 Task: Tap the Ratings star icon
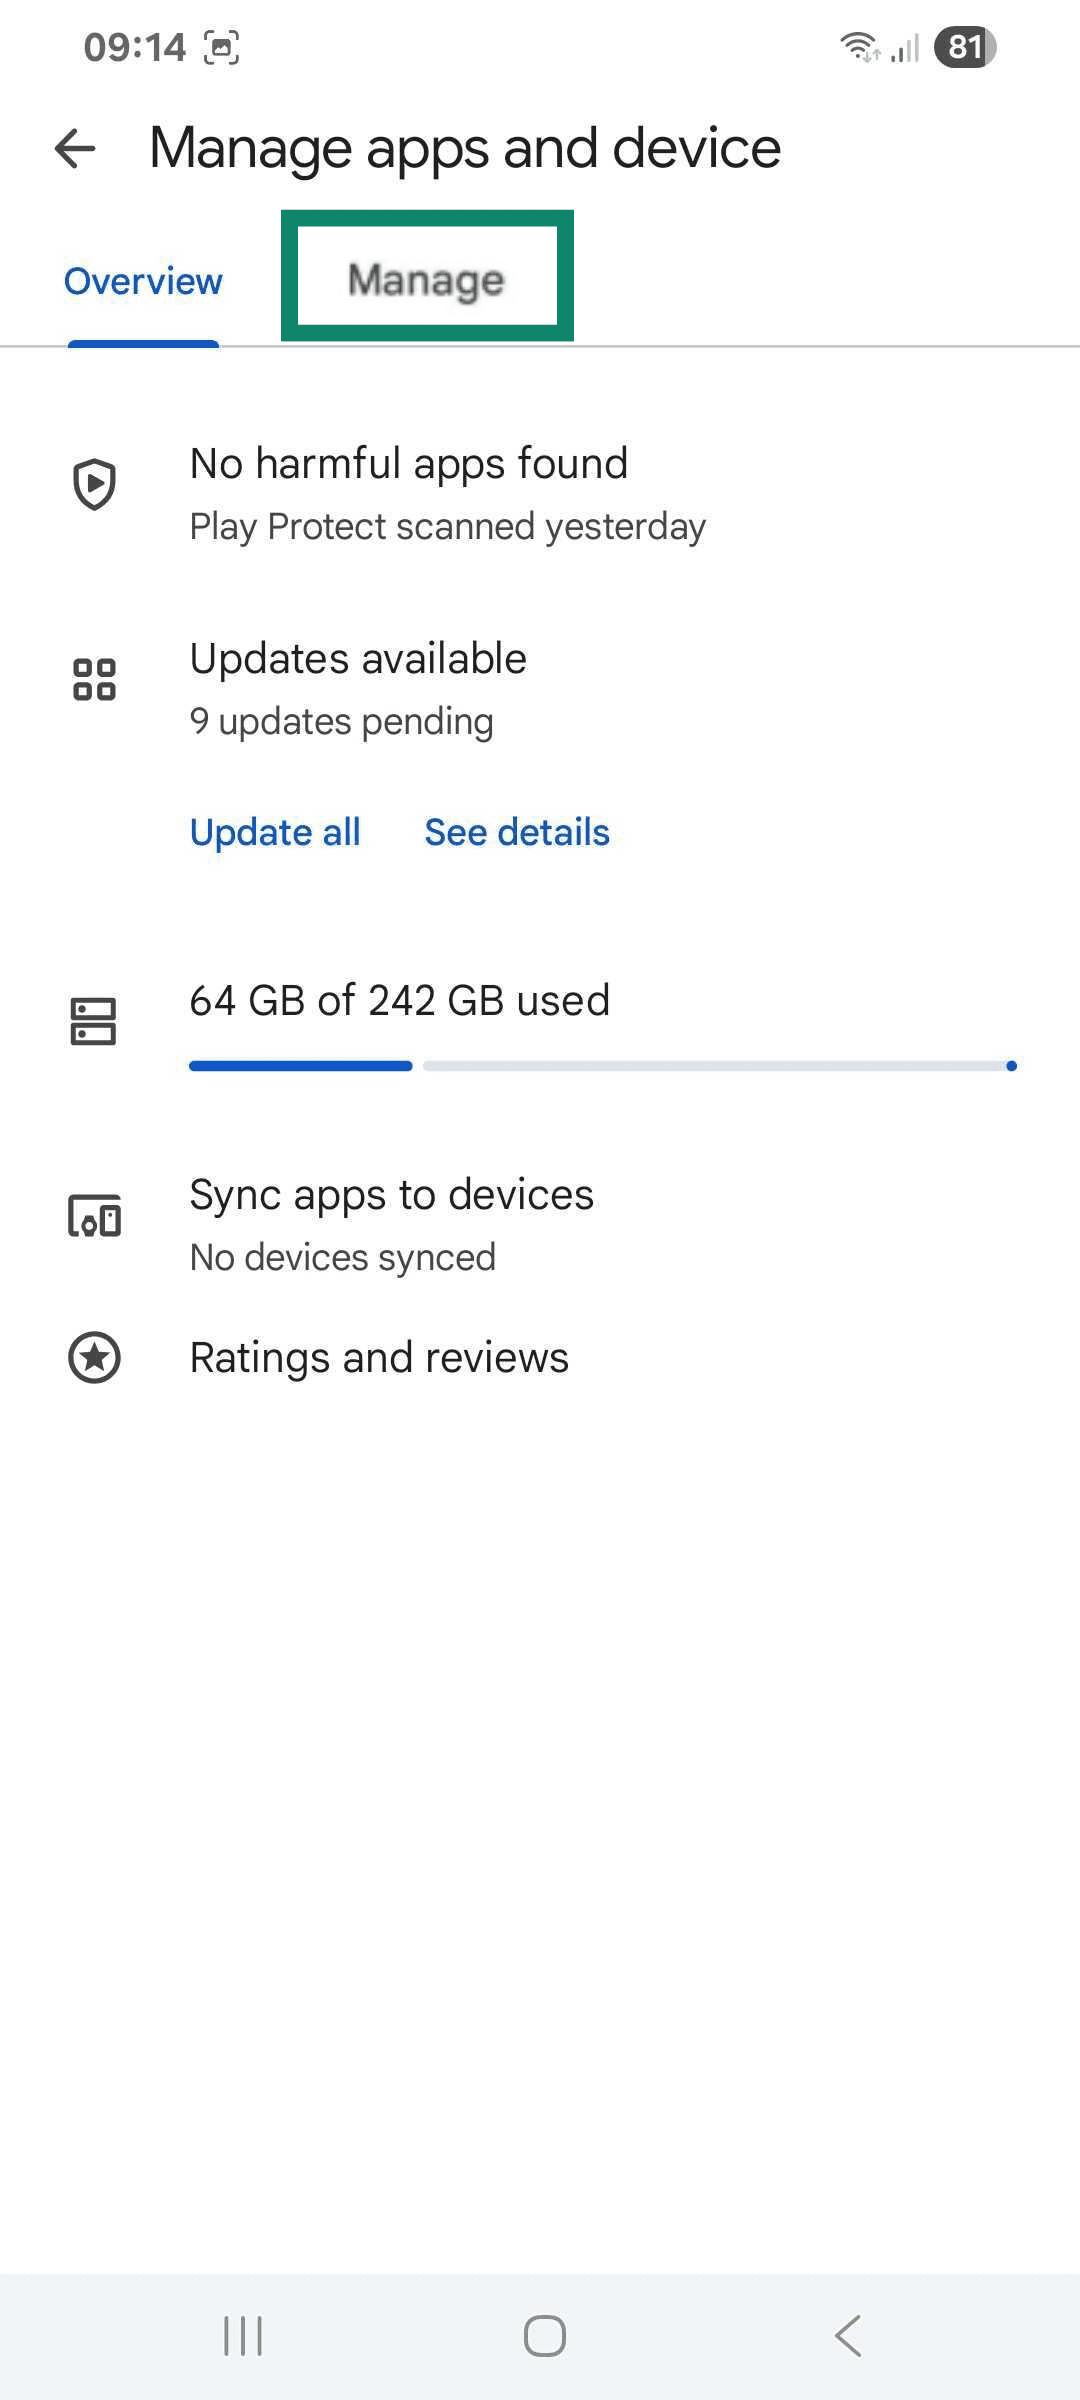pos(94,1357)
